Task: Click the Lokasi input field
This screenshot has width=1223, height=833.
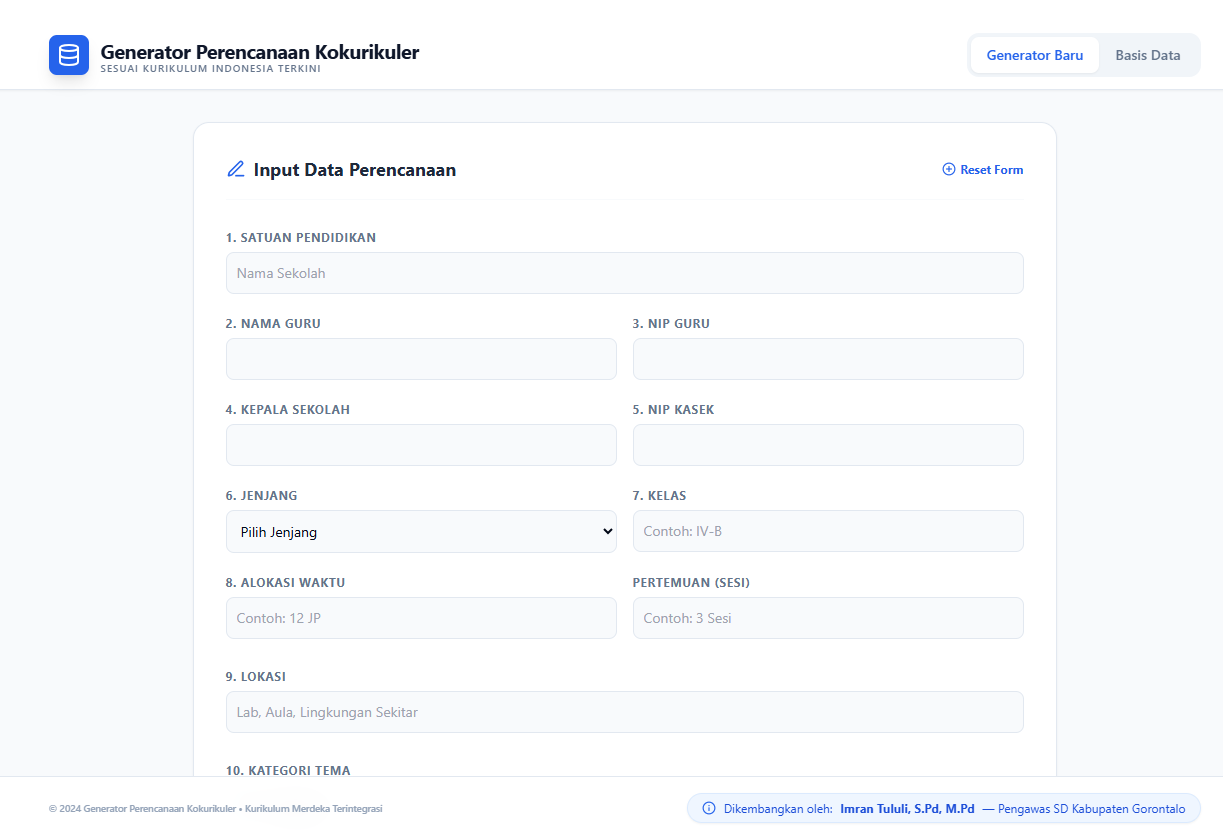Action: pos(624,712)
